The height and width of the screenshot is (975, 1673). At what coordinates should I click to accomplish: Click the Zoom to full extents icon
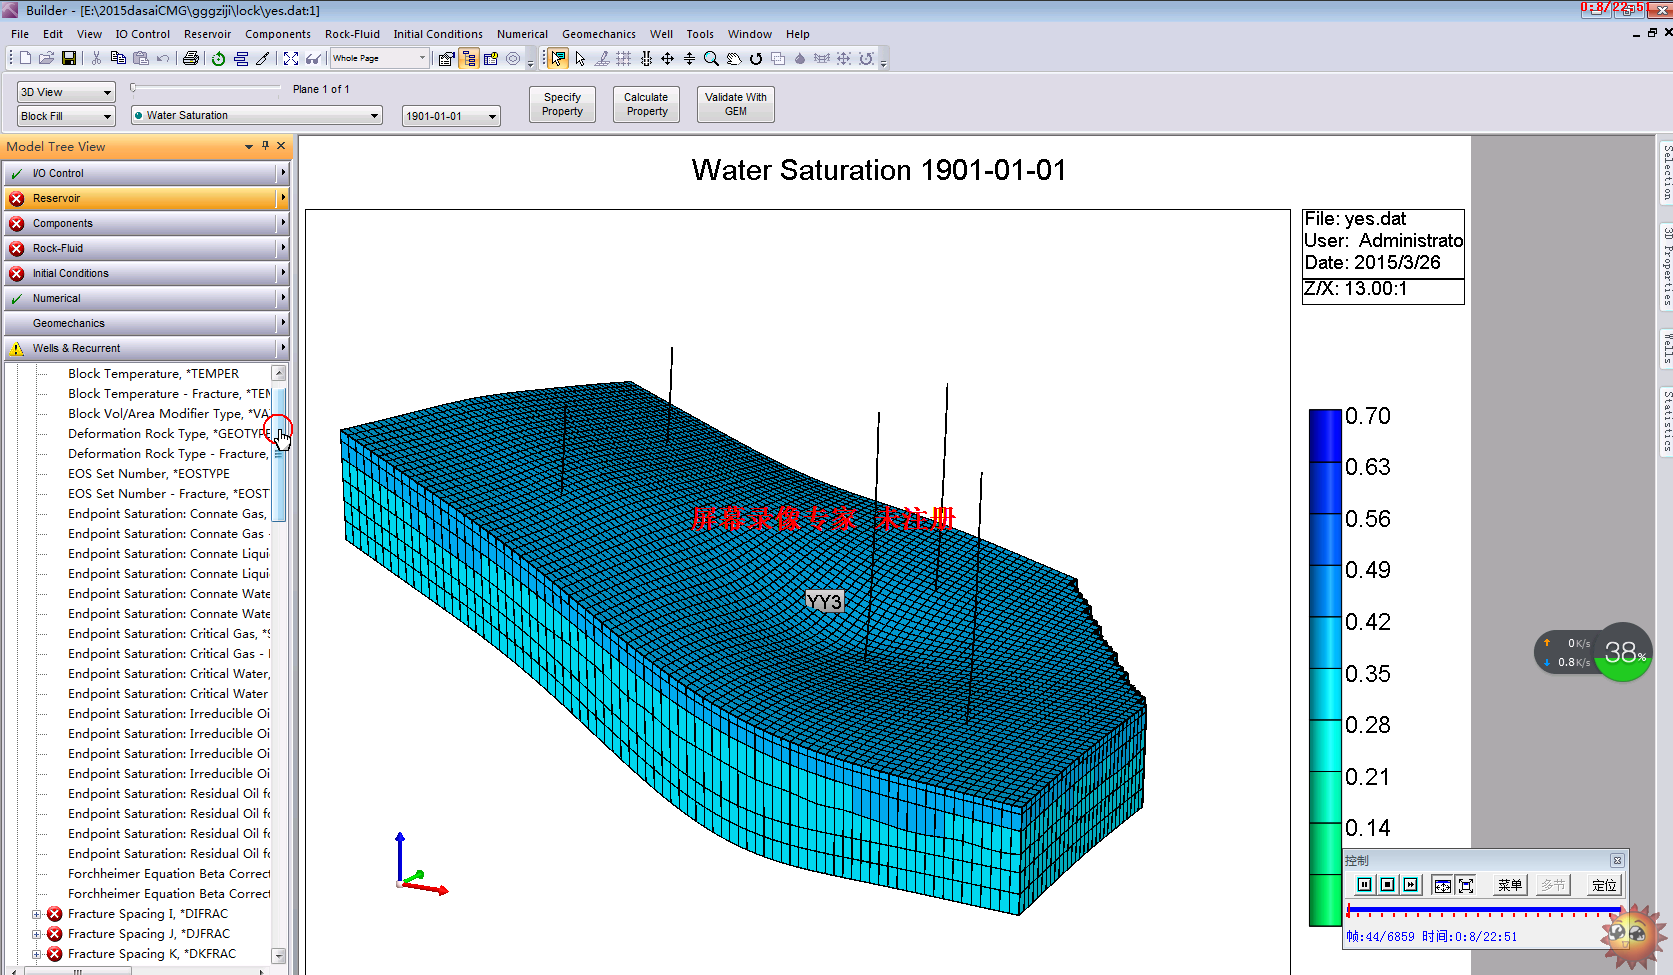tap(291, 58)
